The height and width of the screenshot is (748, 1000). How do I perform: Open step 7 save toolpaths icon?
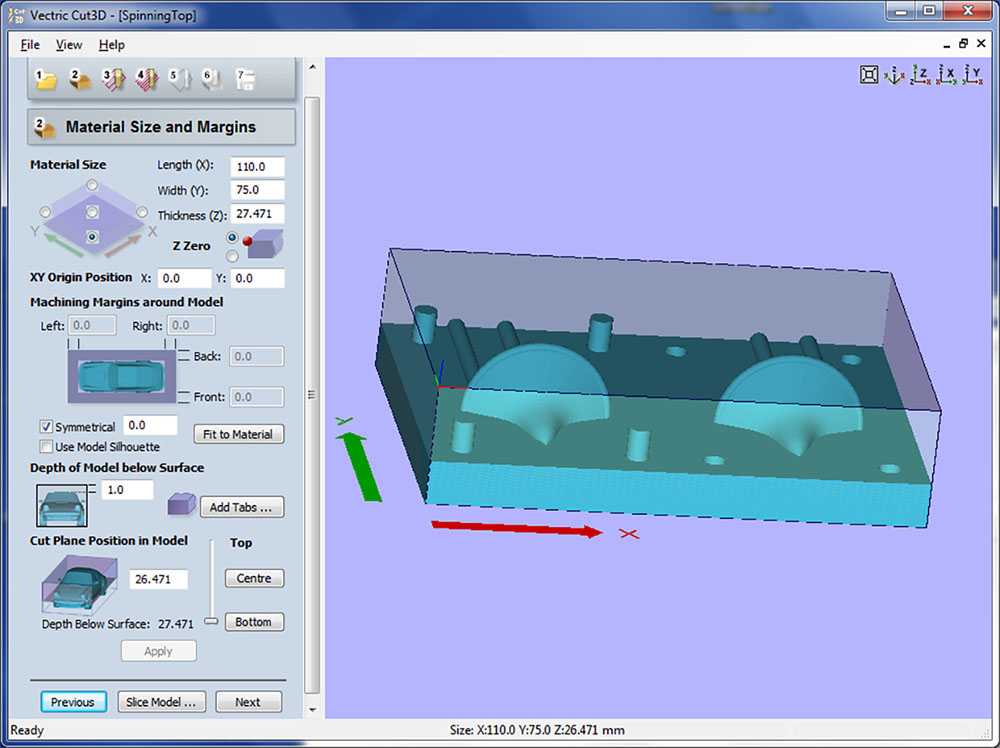(246, 79)
